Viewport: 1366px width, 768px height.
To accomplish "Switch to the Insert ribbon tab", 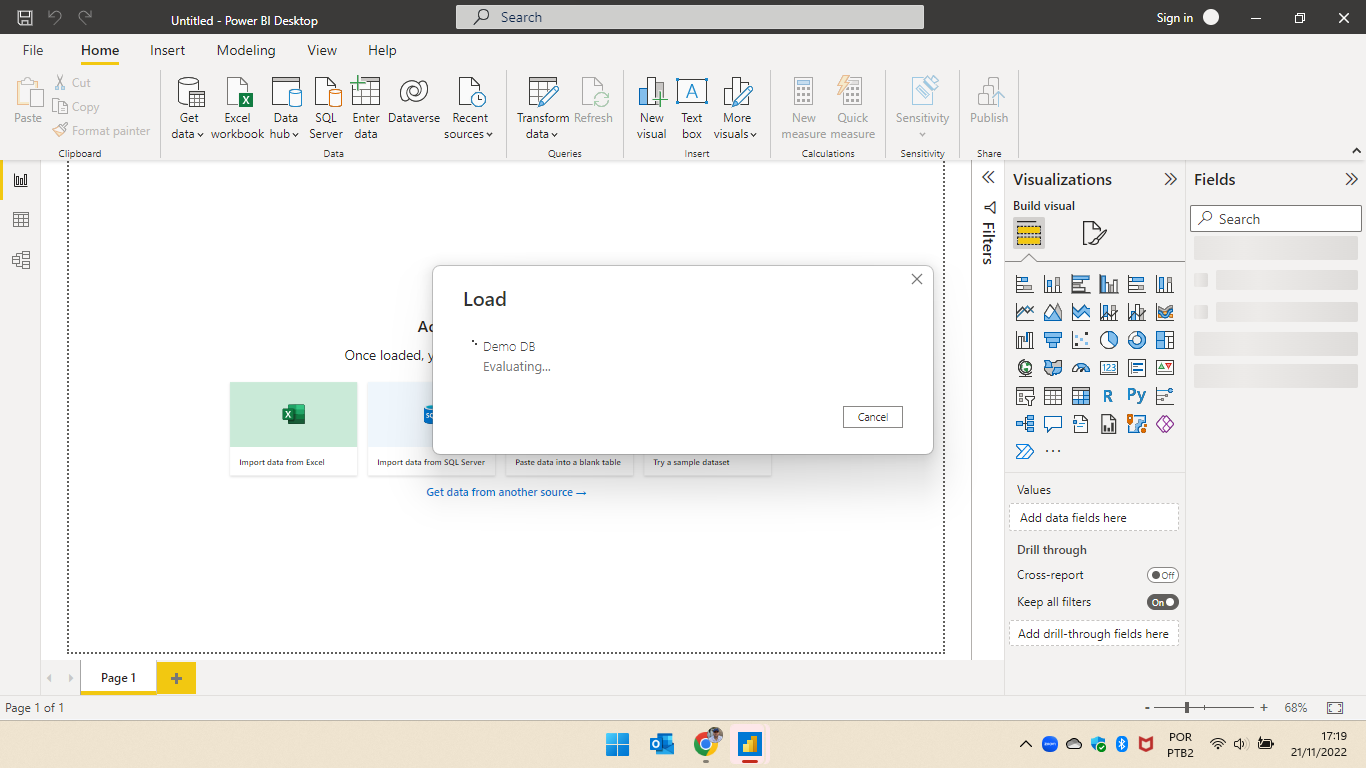I will 168,50.
